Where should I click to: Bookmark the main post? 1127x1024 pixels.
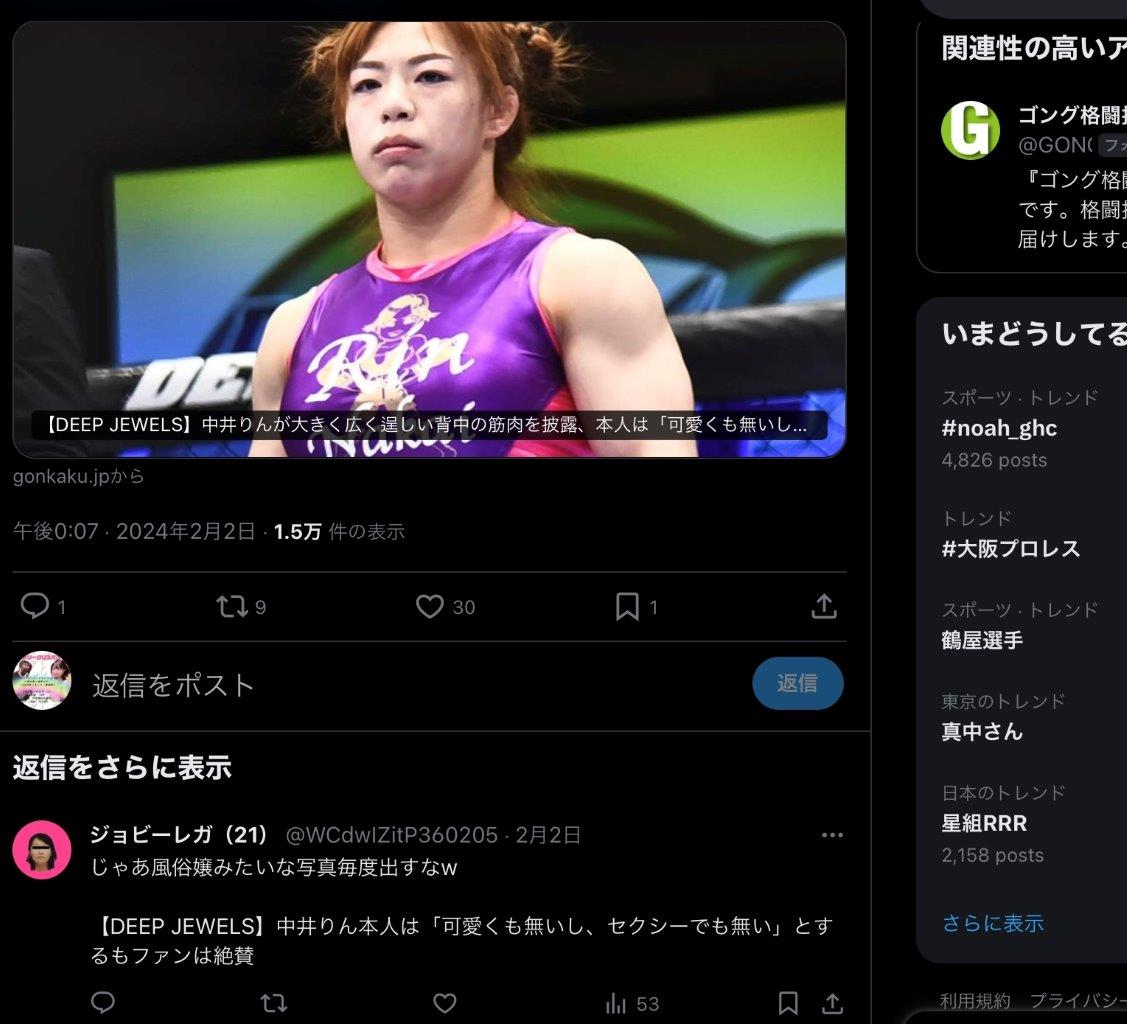click(627, 606)
